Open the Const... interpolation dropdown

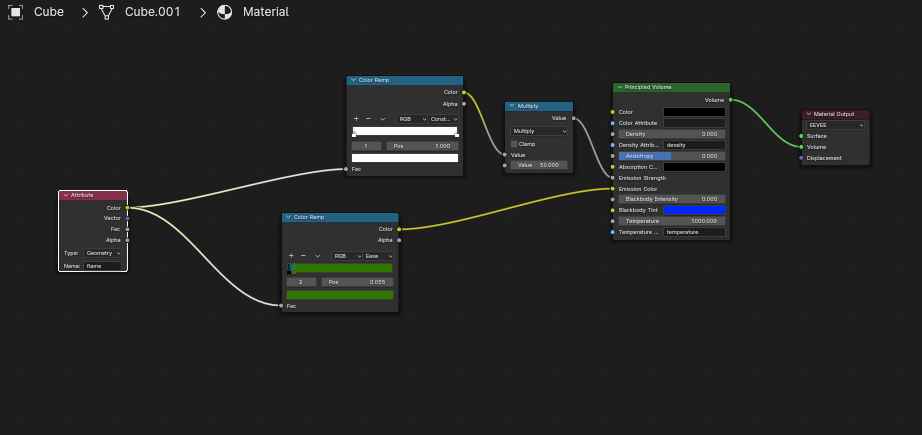click(x=443, y=119)
